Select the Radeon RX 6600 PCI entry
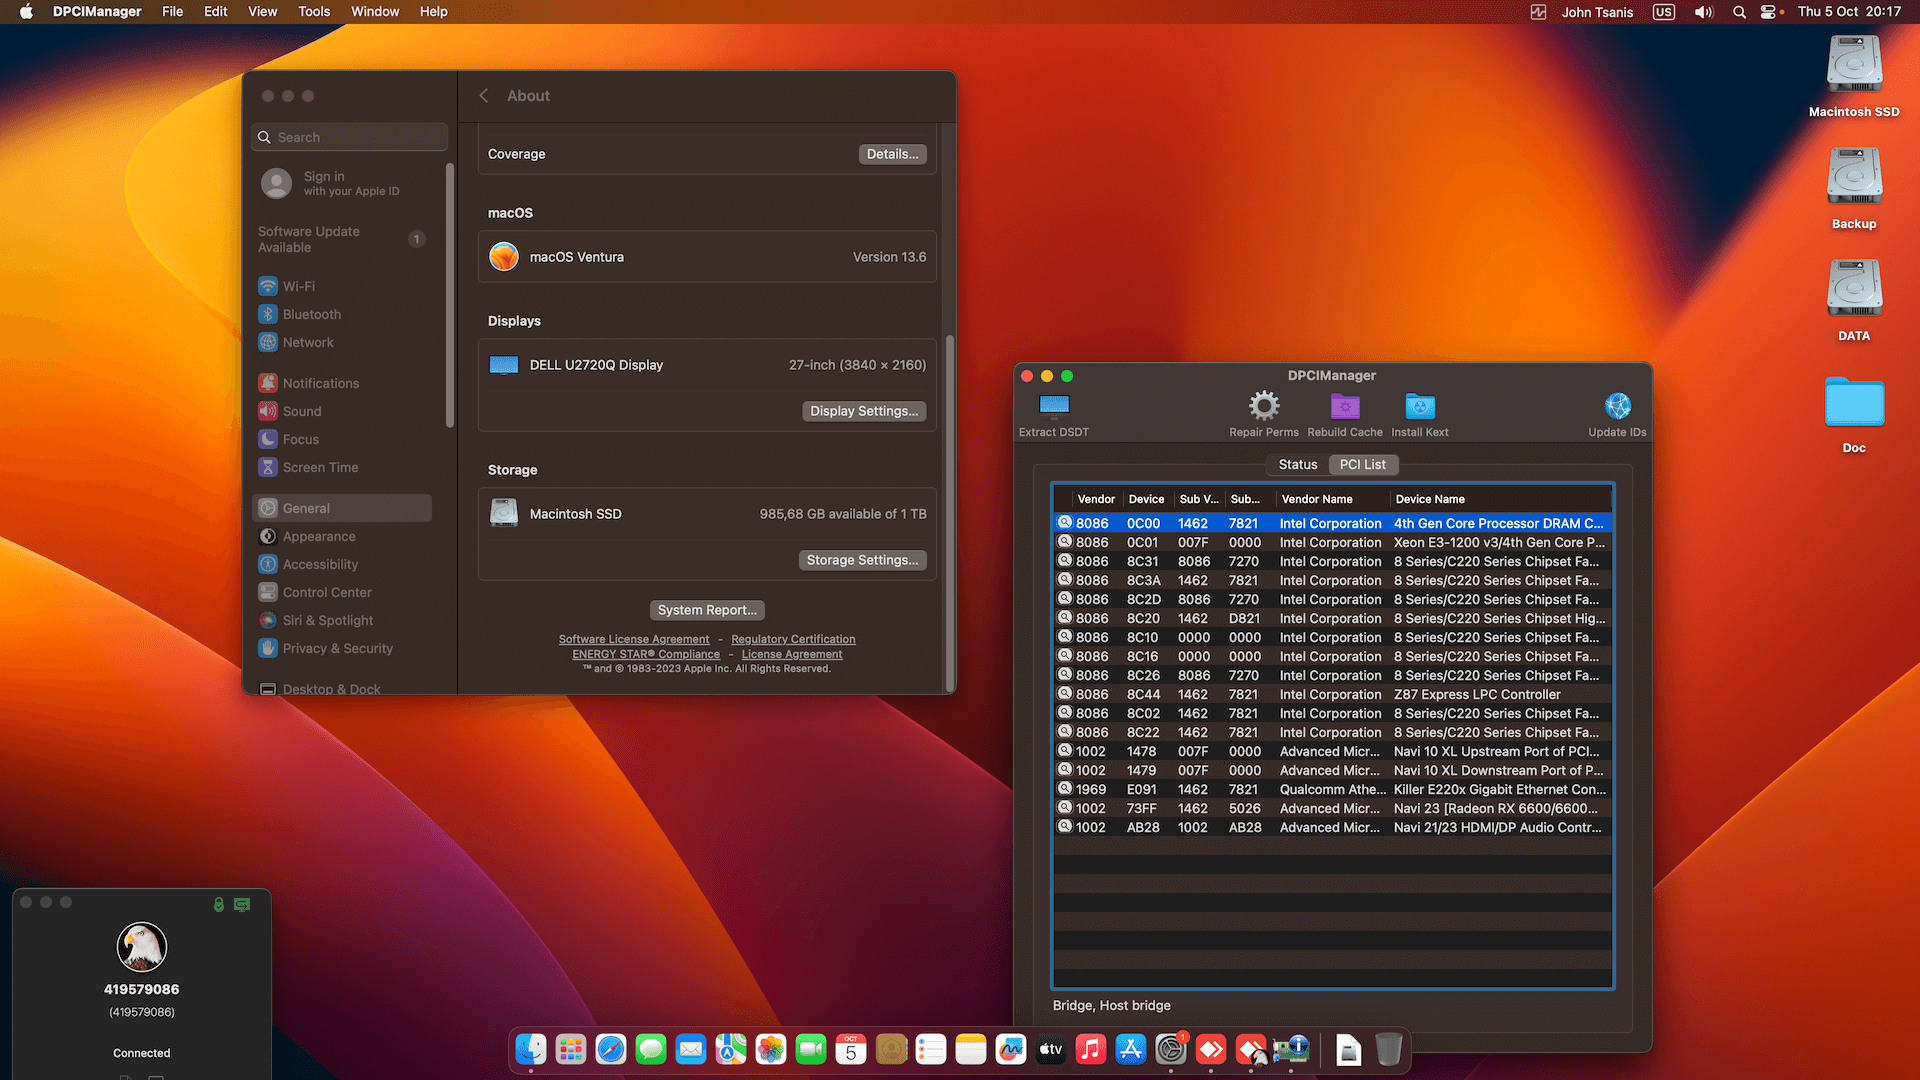The height and width of the screenshot is (1080, 1920). 1330,808
